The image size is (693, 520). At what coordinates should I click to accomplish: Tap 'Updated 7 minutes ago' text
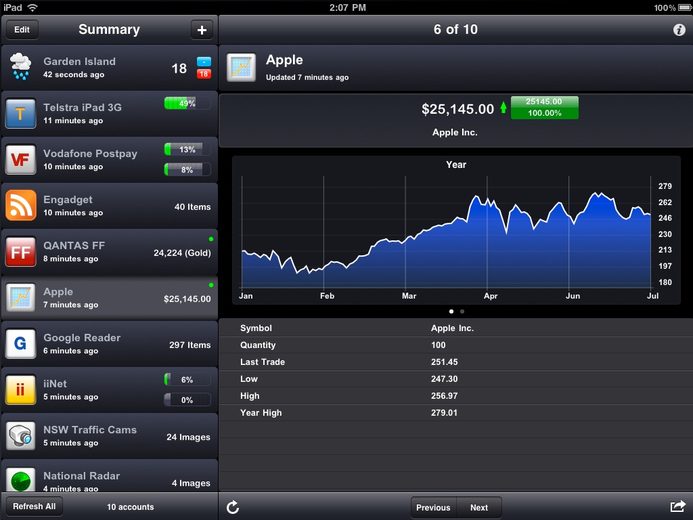[x=307, y=77]
